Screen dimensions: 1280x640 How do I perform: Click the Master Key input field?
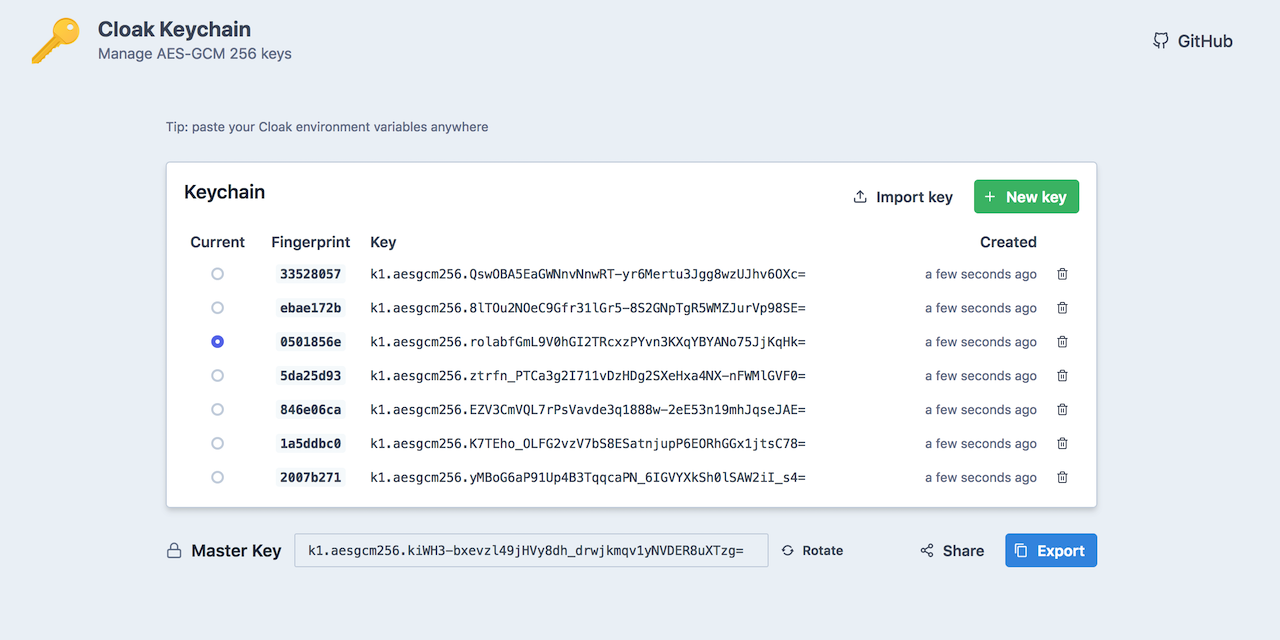click(x=531, y=551)
